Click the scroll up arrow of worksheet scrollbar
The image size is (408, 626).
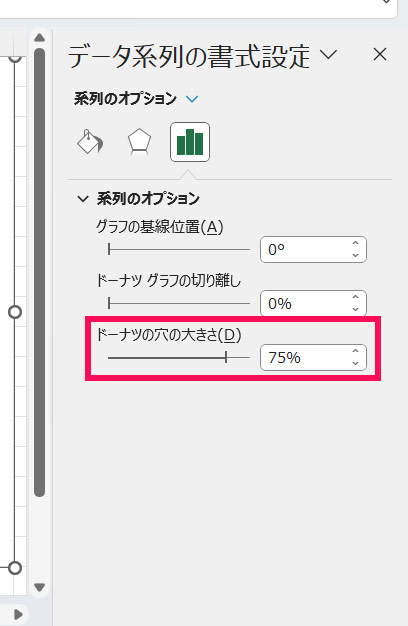tap(40, 38)
